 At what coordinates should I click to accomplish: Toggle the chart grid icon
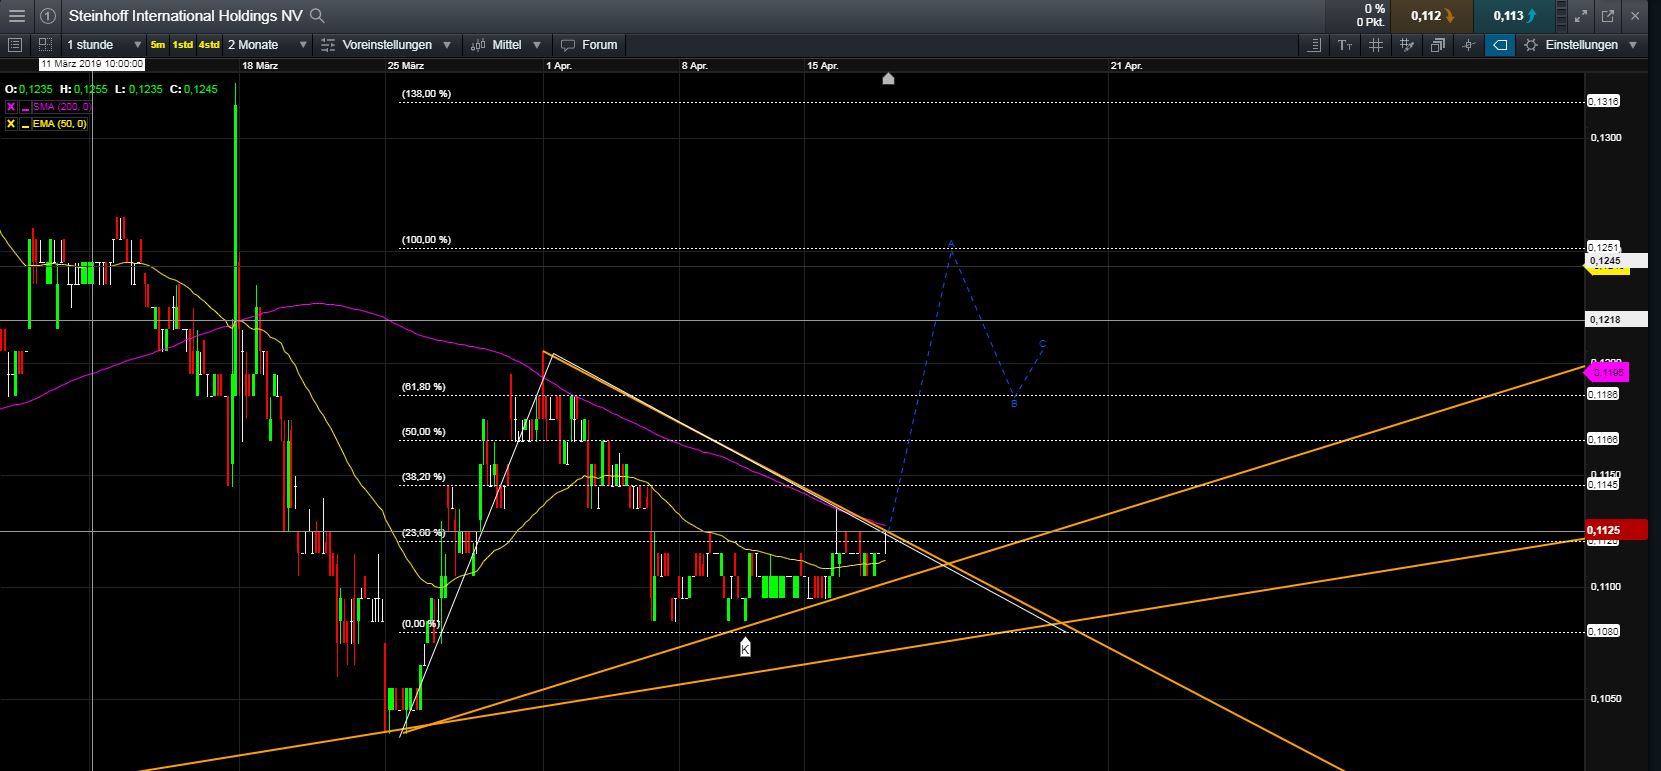pyautogui.click(x=1376, y=45)
